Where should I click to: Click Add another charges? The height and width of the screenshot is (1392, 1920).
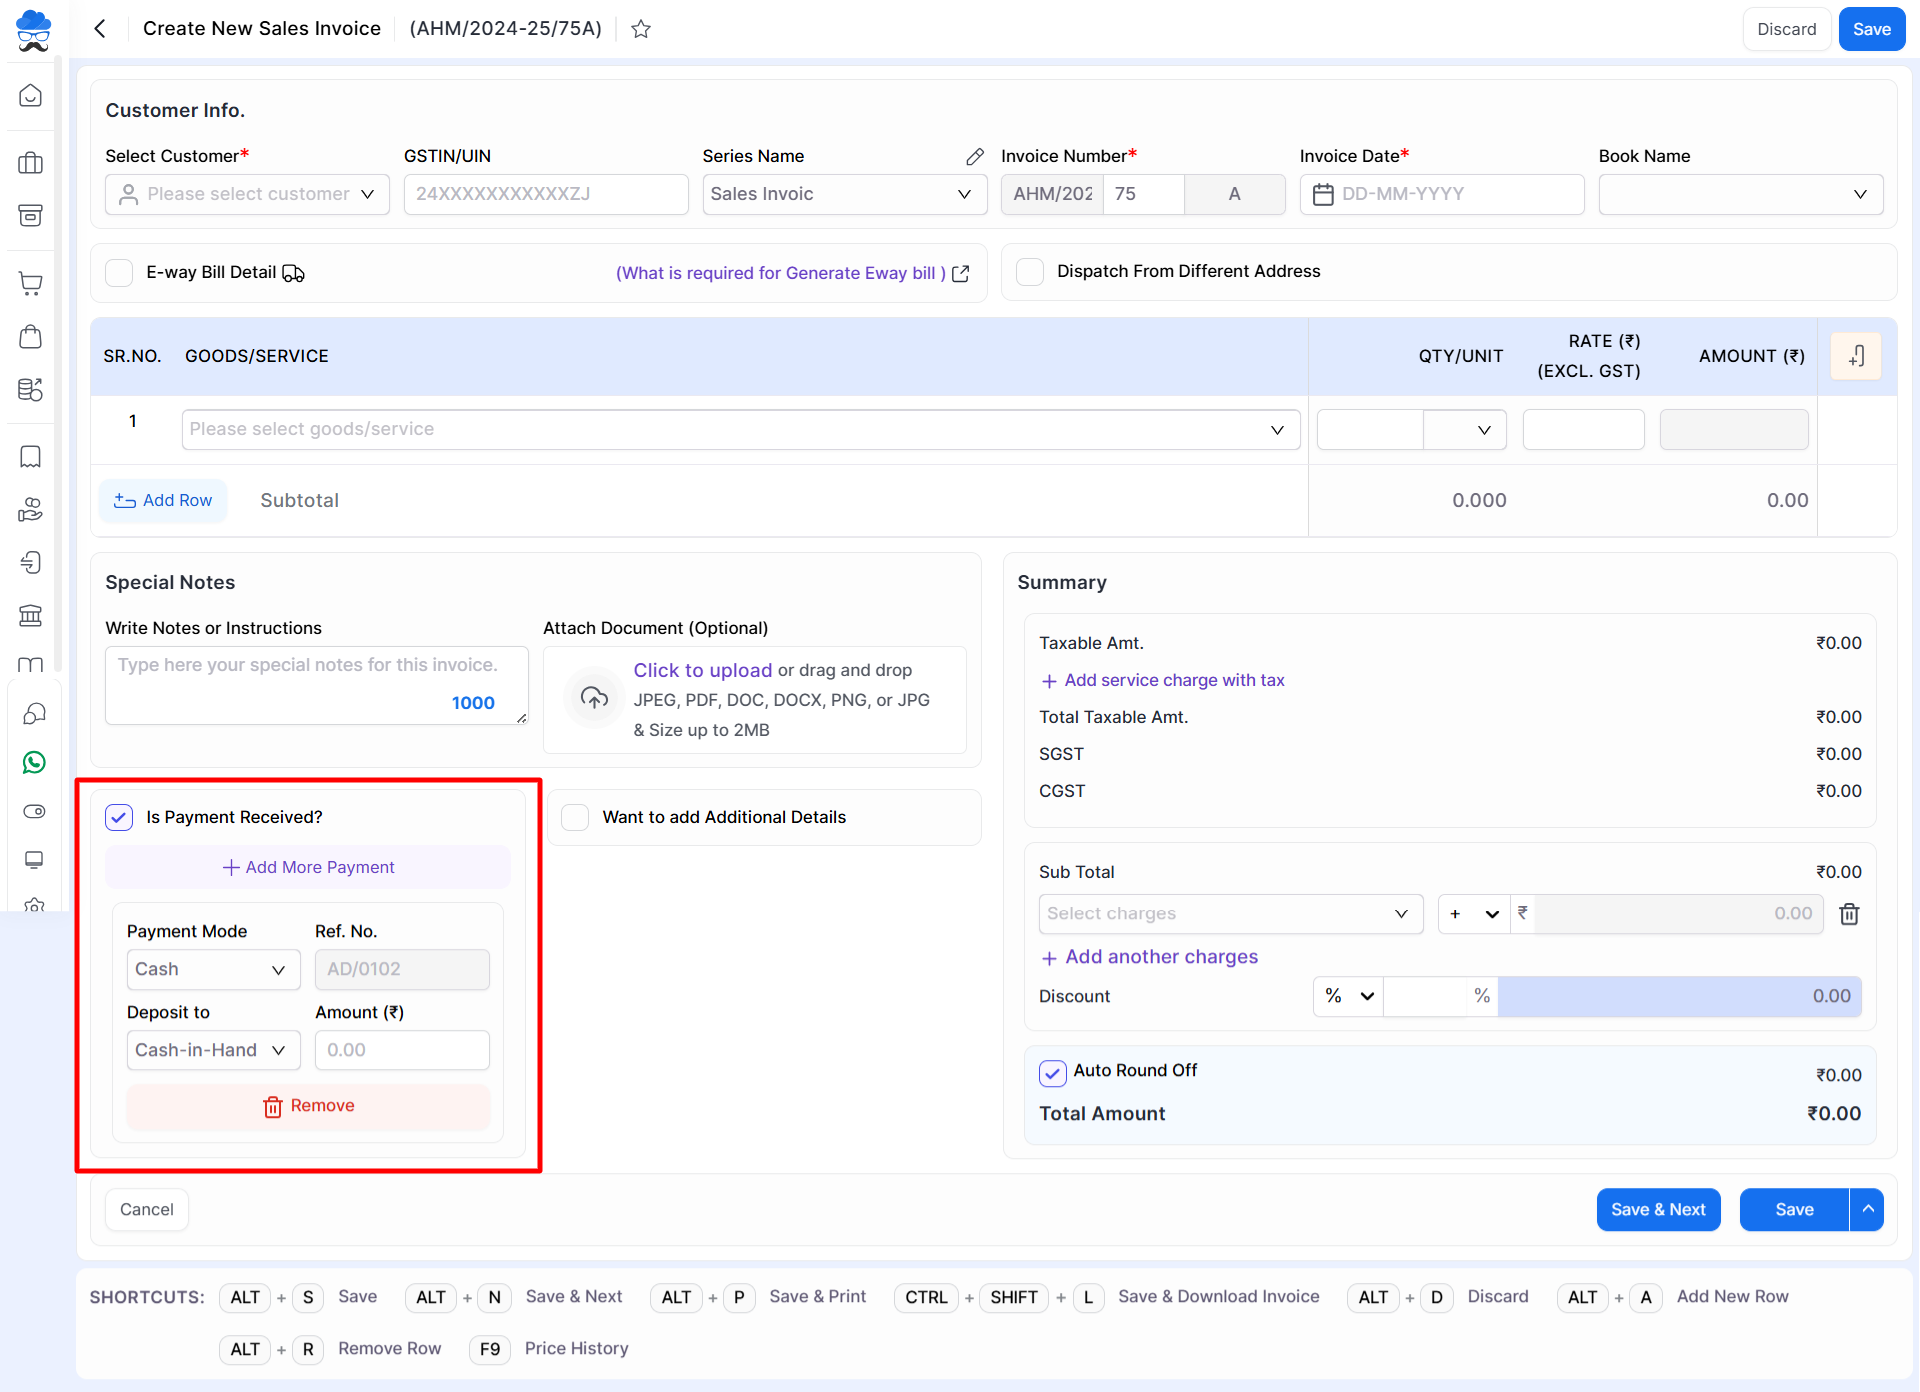click(x=1149, y=957)
